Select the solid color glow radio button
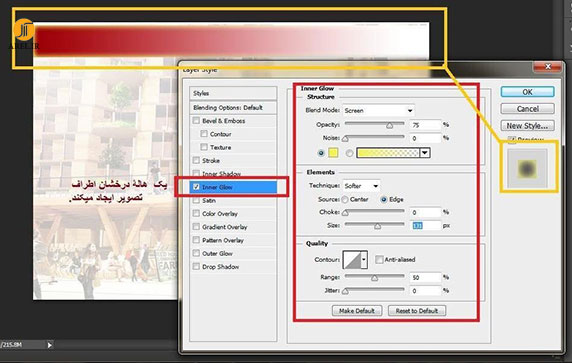572x363 pixels. [321, 153]
